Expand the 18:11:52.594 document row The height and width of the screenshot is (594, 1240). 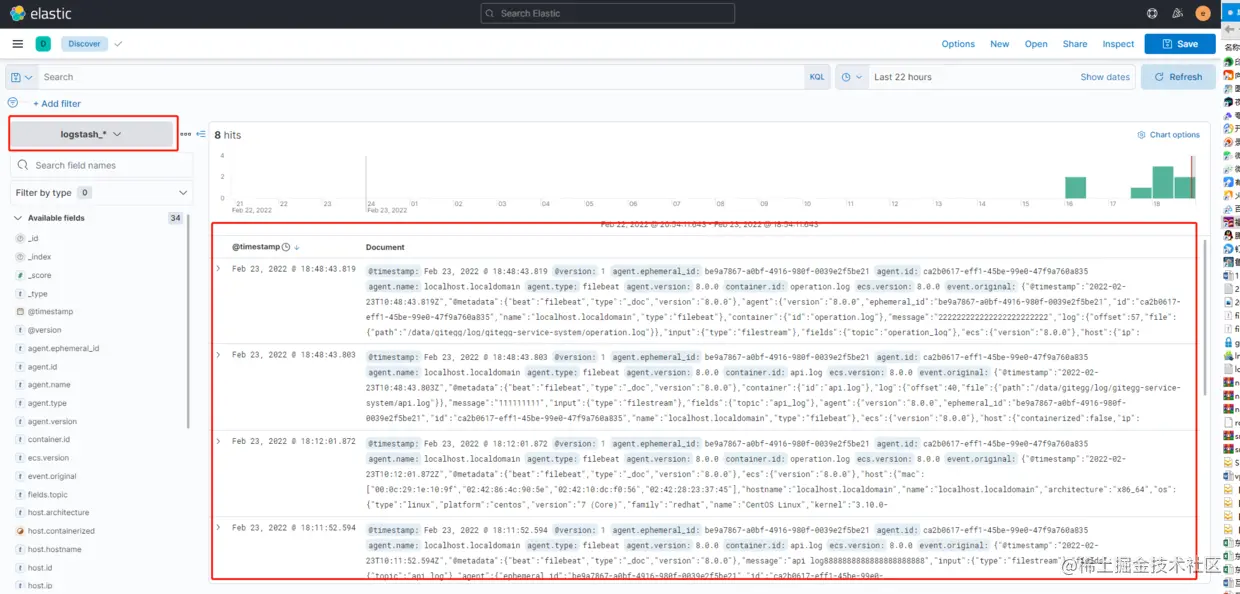[218, 527]
